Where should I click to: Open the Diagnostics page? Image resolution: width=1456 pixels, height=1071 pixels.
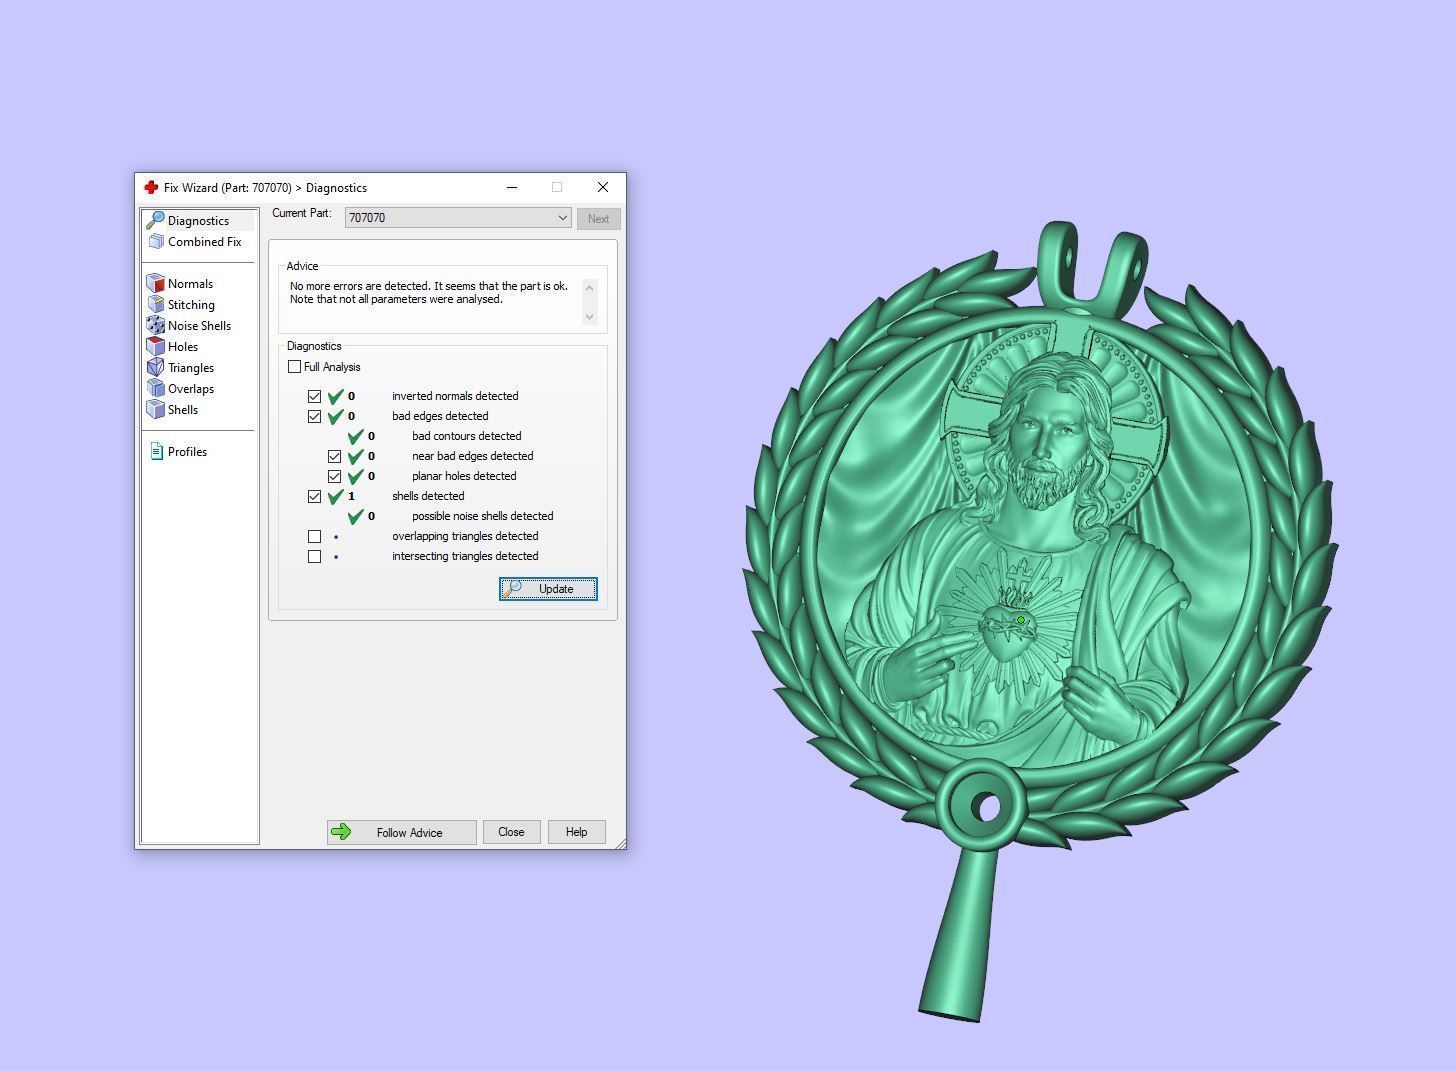coord(198,221)
